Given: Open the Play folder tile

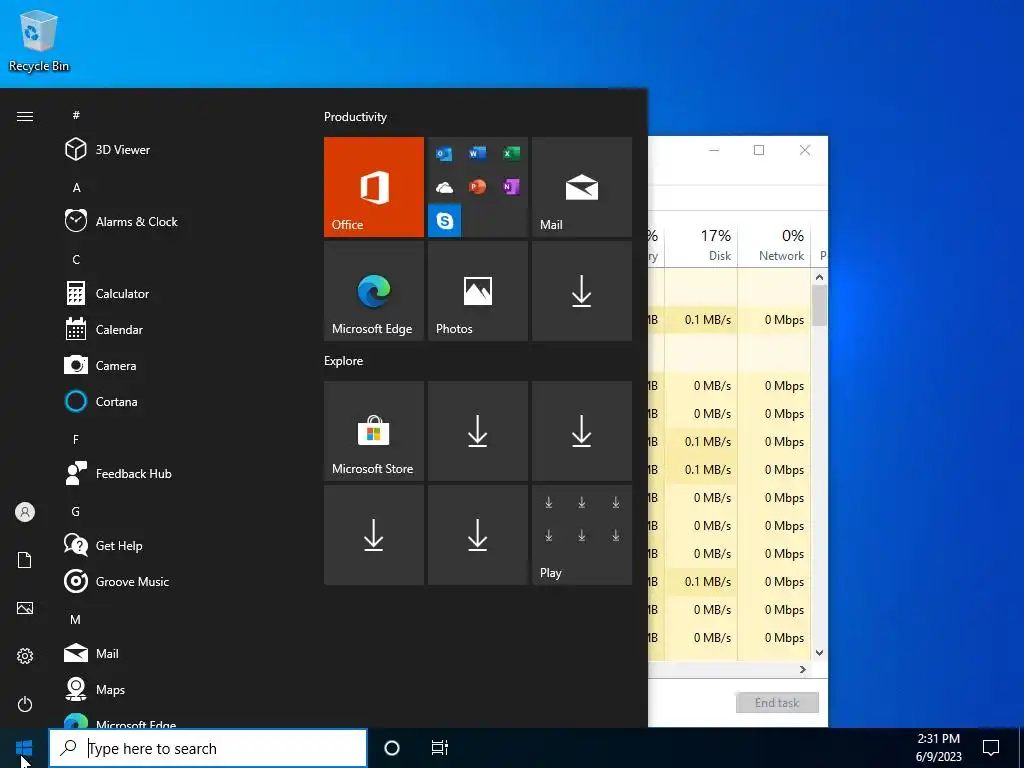Looking at the screenshot, I should click(582, 535).
